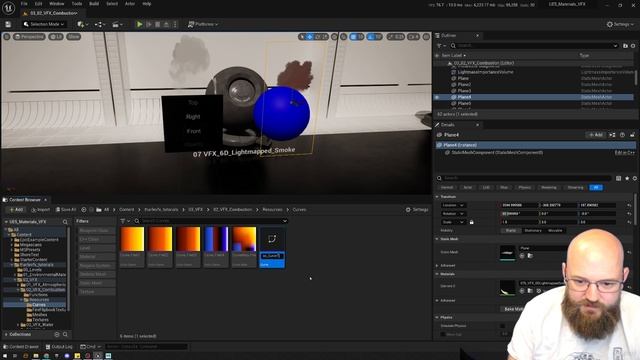Open the Edit menu
The width and height of the screenshot is (640, 360).
pos(38,4)
